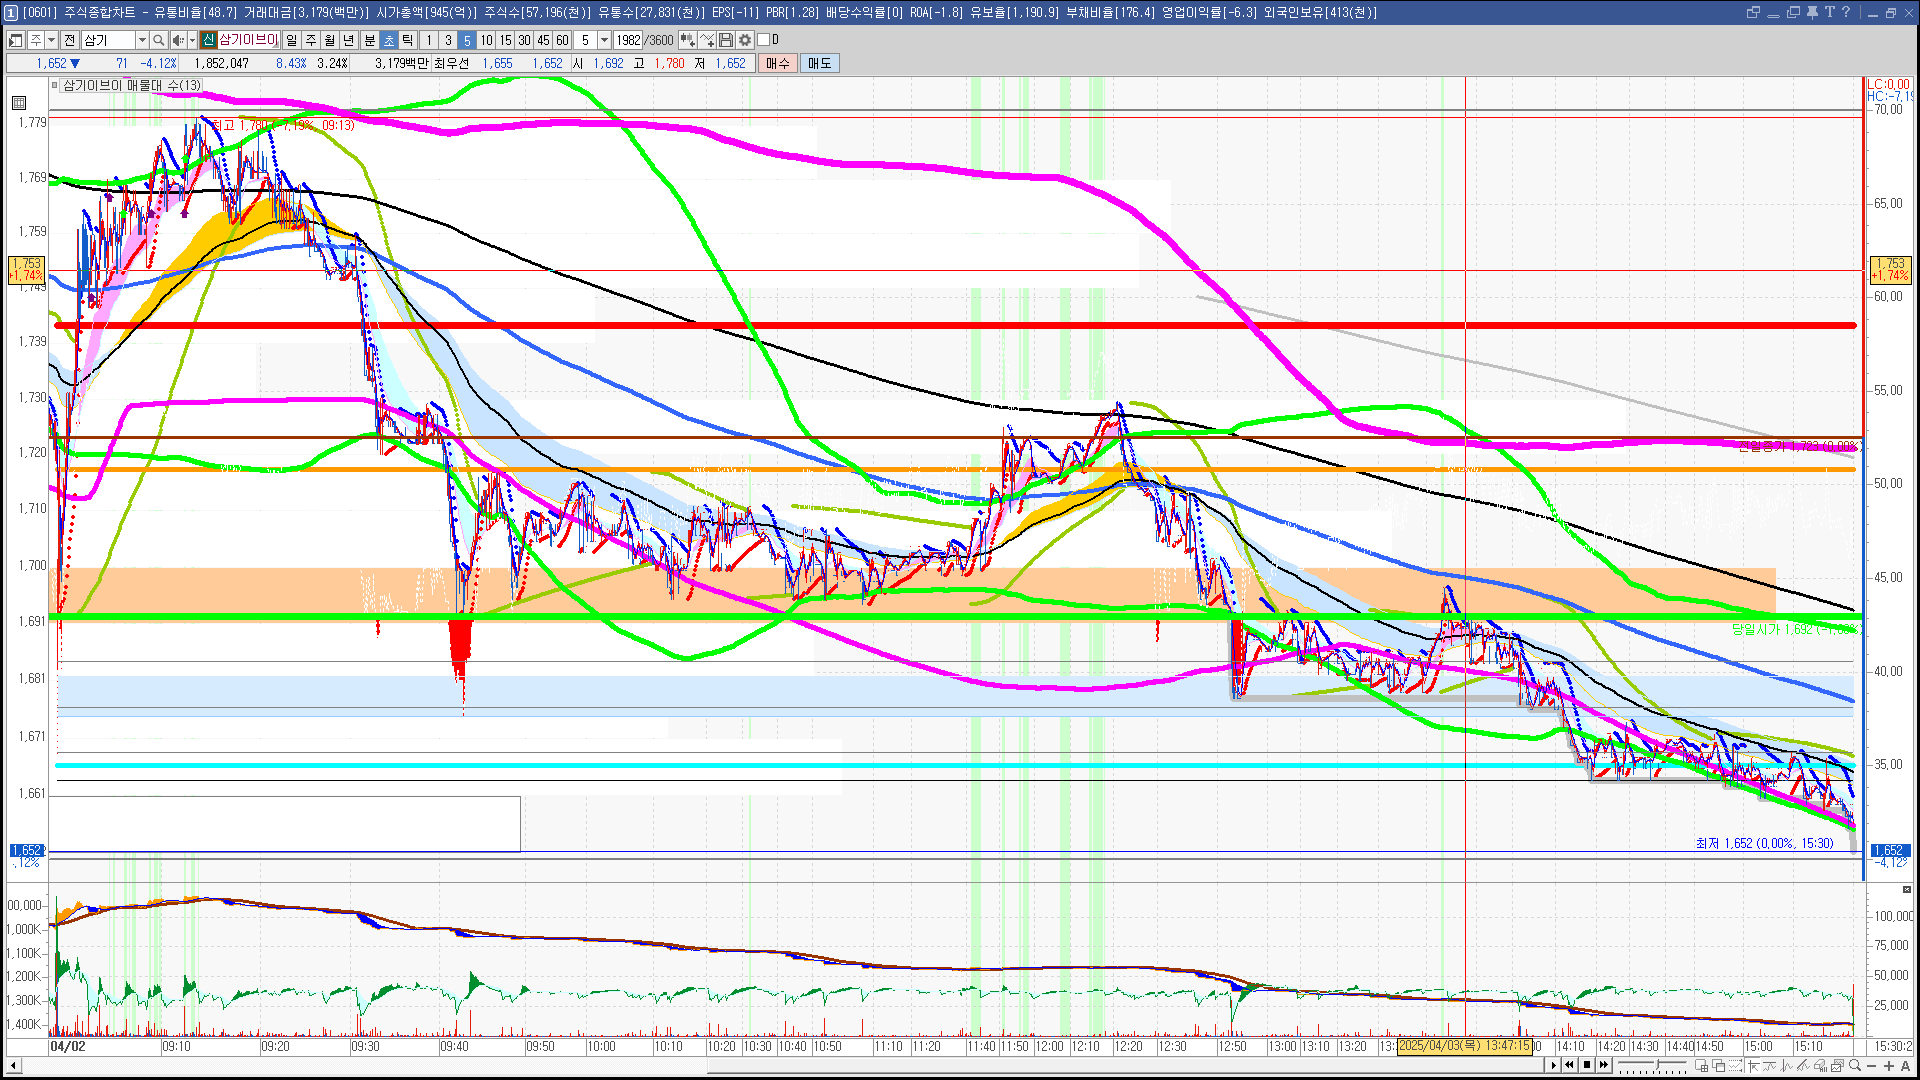Click the stock search magnifier icon

(x=158, y=40)
